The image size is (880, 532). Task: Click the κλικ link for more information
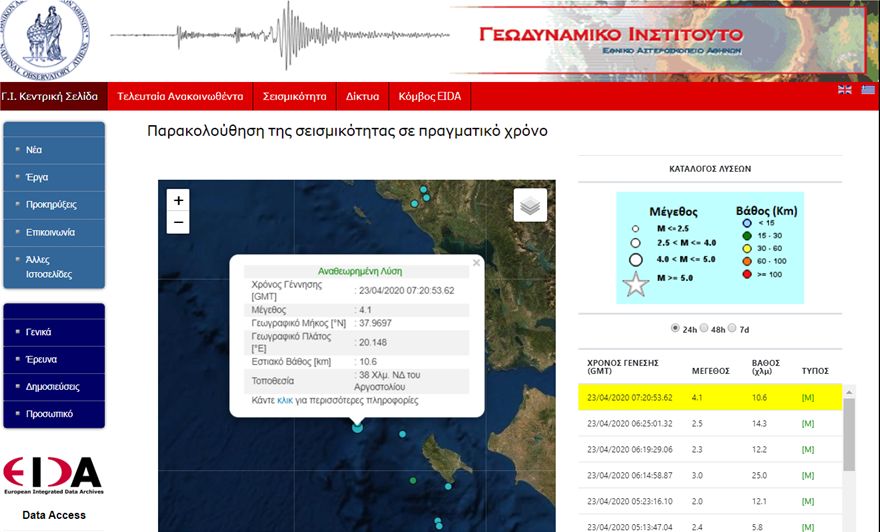click(x=285, y=401)
